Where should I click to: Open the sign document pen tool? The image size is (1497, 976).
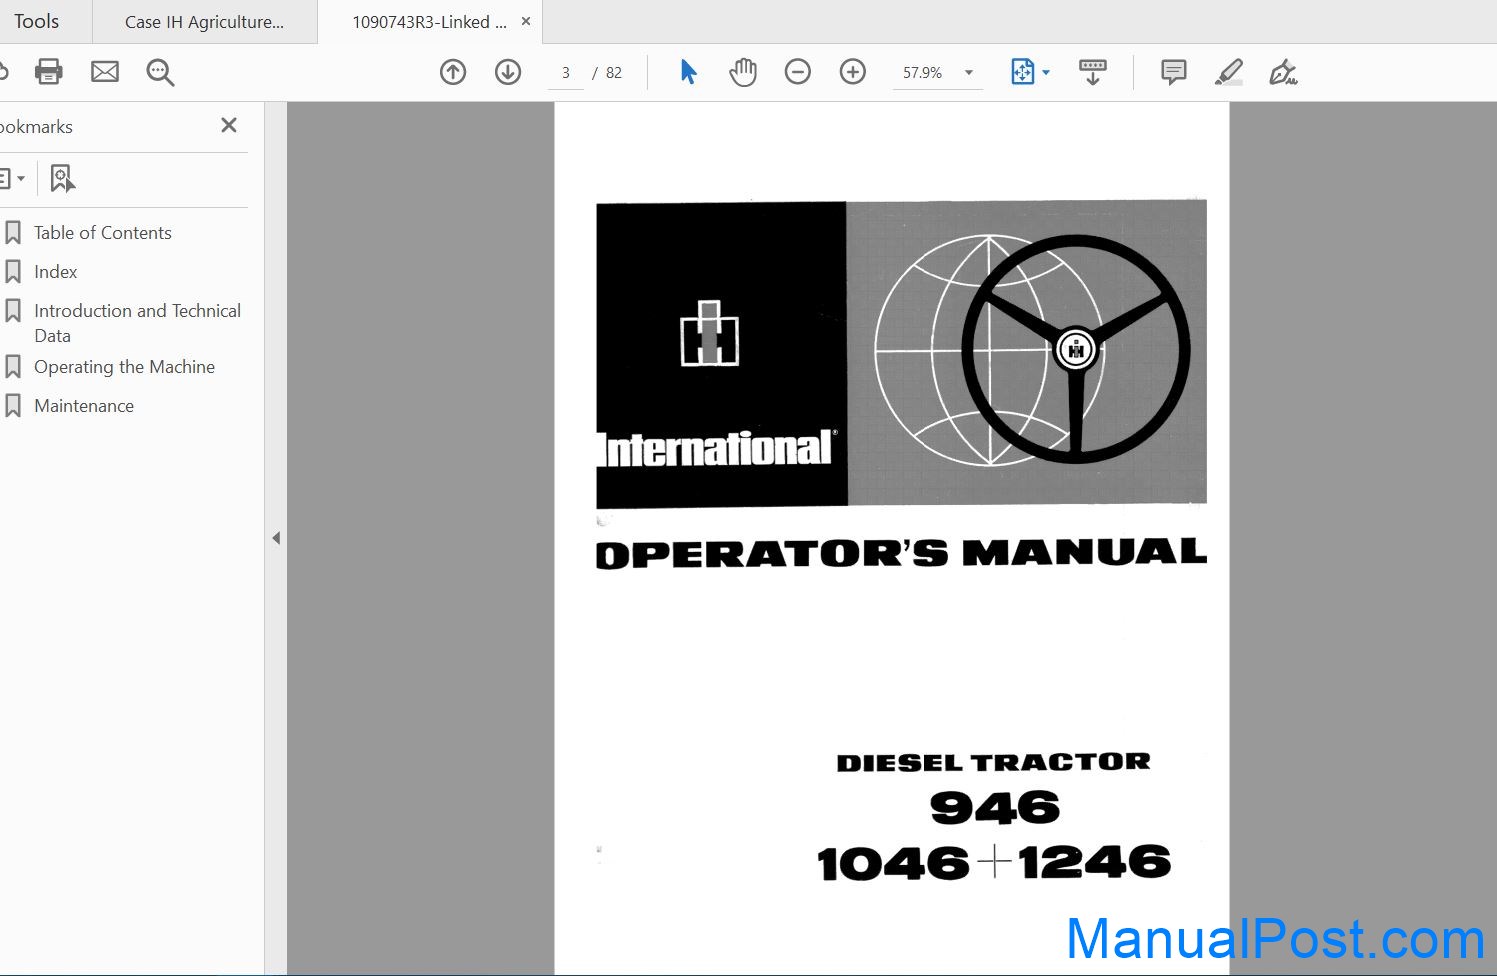pos(1283,72)
